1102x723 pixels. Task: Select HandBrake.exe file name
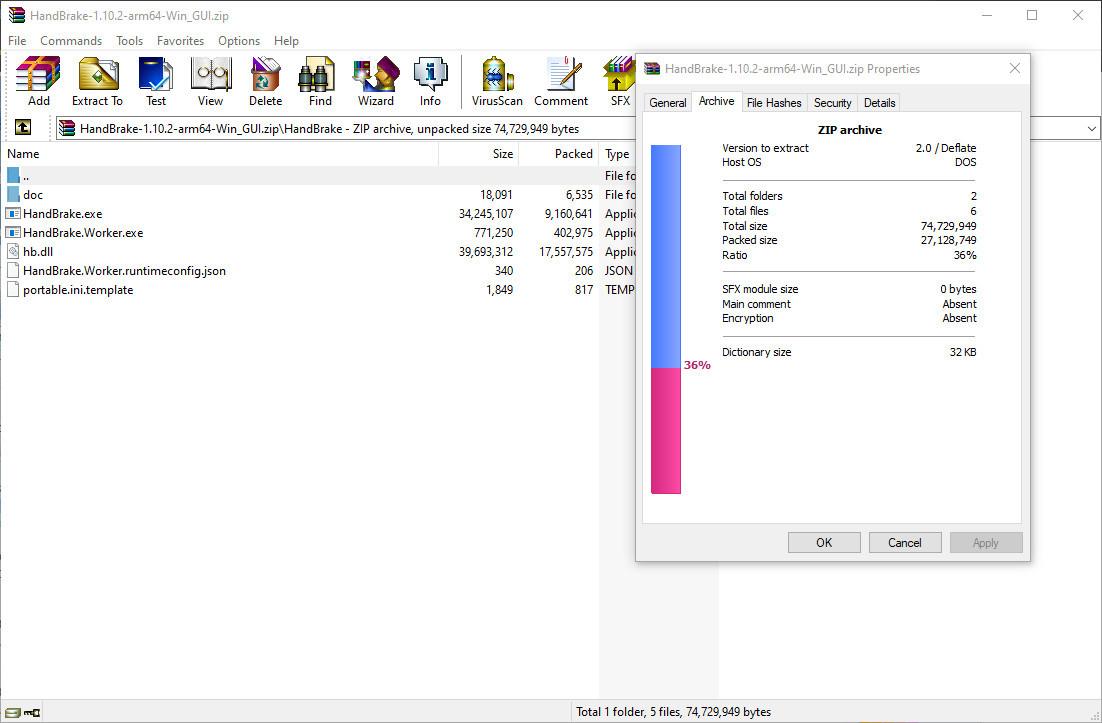pos(63,214)
